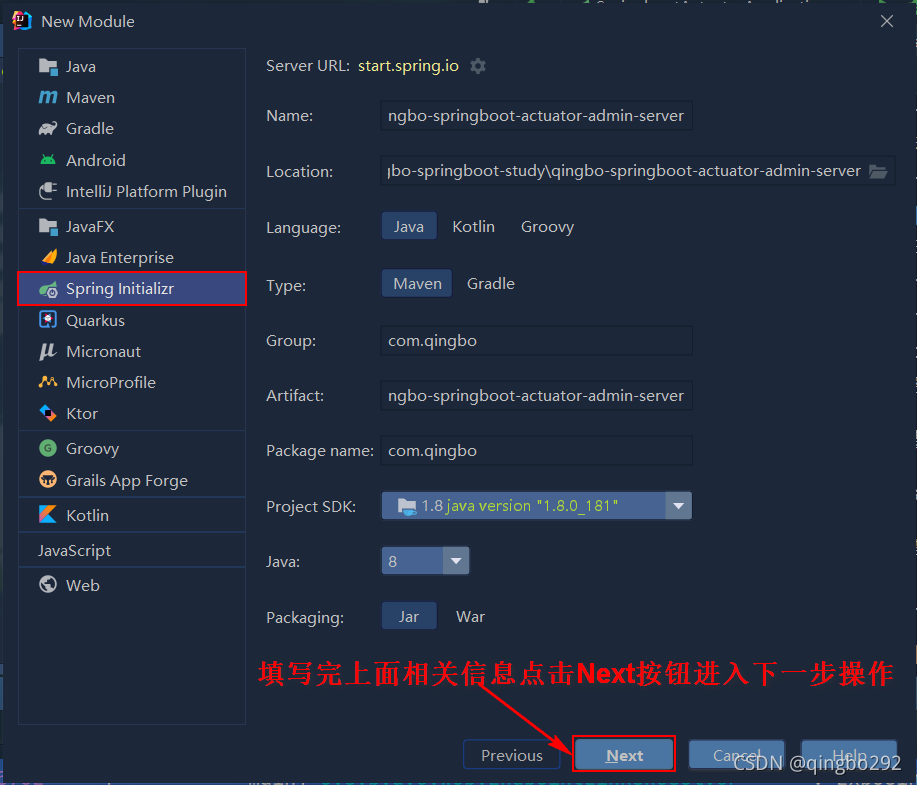This screenshot has height=785, width=917.
Task: Click the Previous button
Action: point(512,755)
